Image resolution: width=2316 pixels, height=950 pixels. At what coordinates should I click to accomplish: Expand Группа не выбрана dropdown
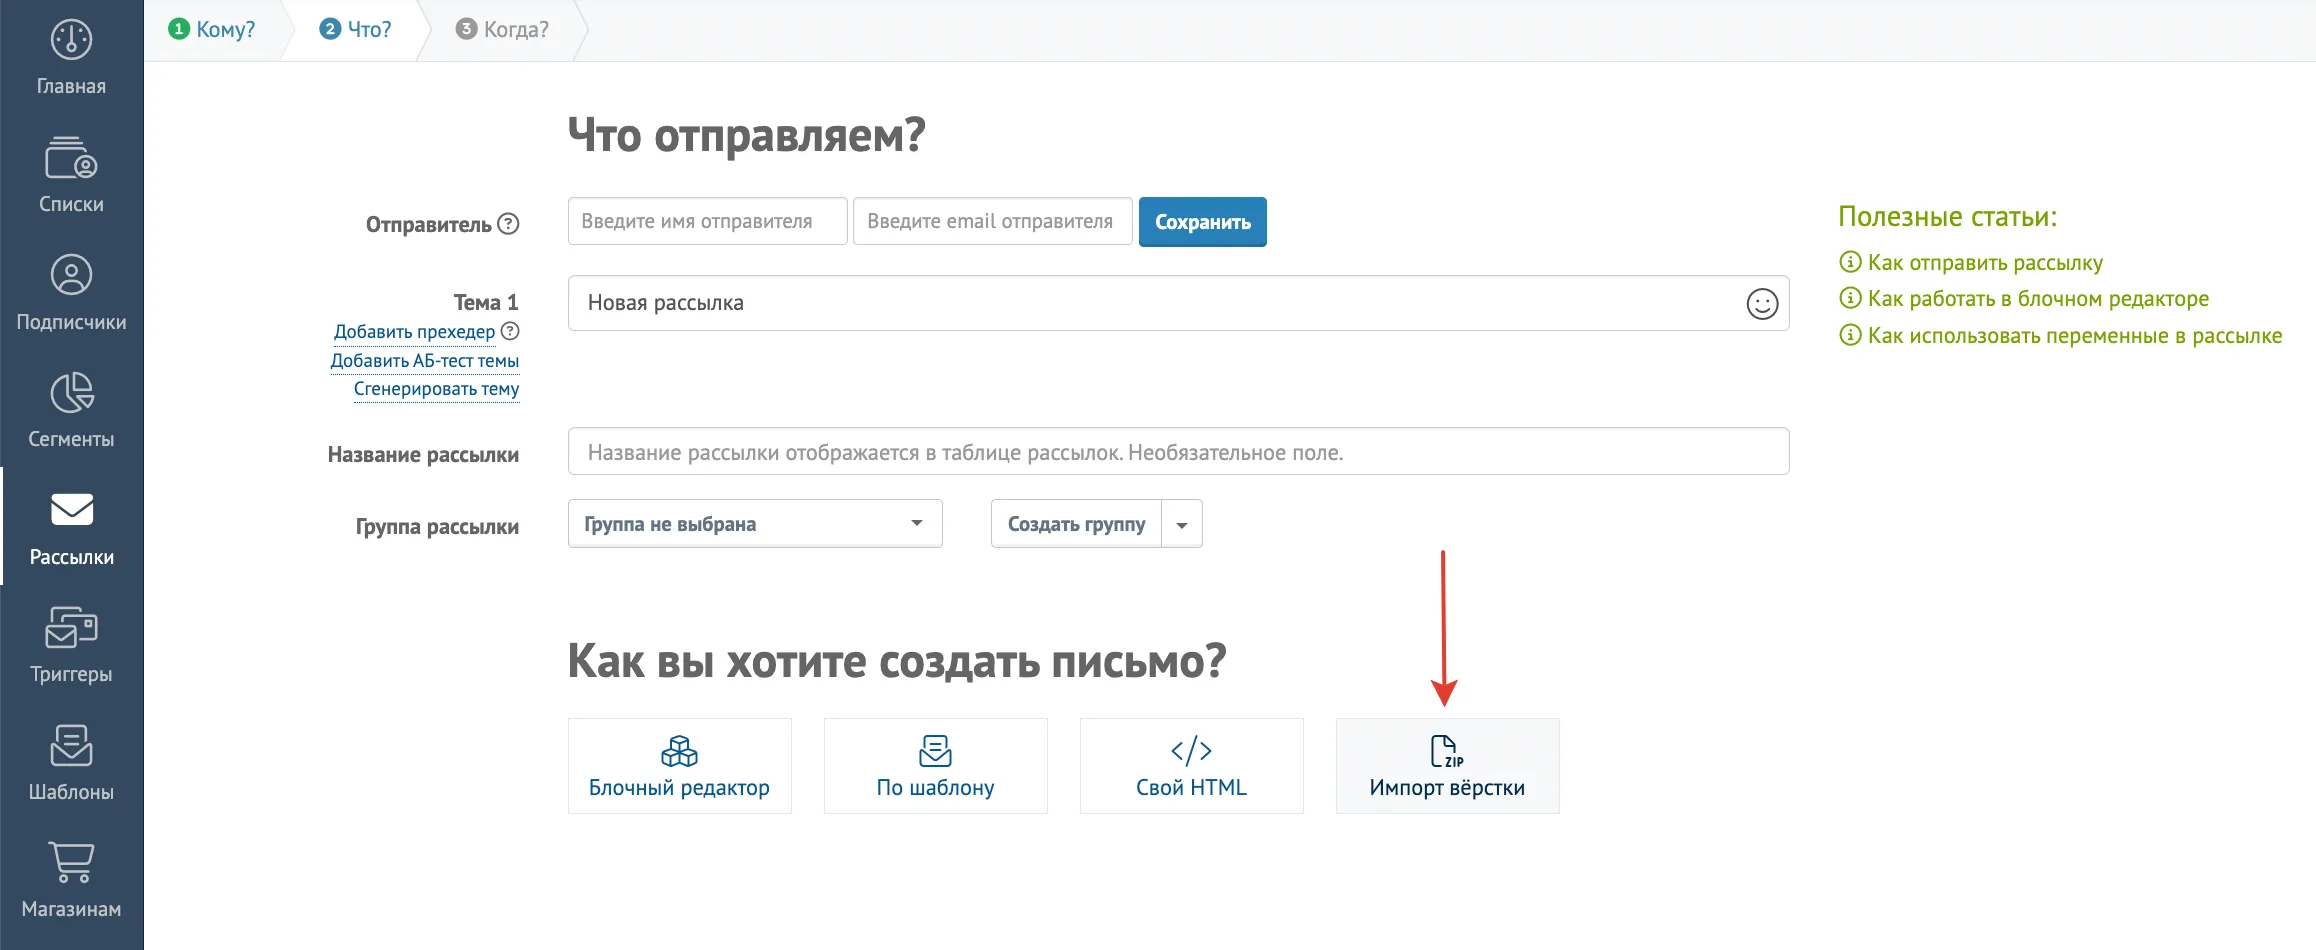(x=755, y=523)
